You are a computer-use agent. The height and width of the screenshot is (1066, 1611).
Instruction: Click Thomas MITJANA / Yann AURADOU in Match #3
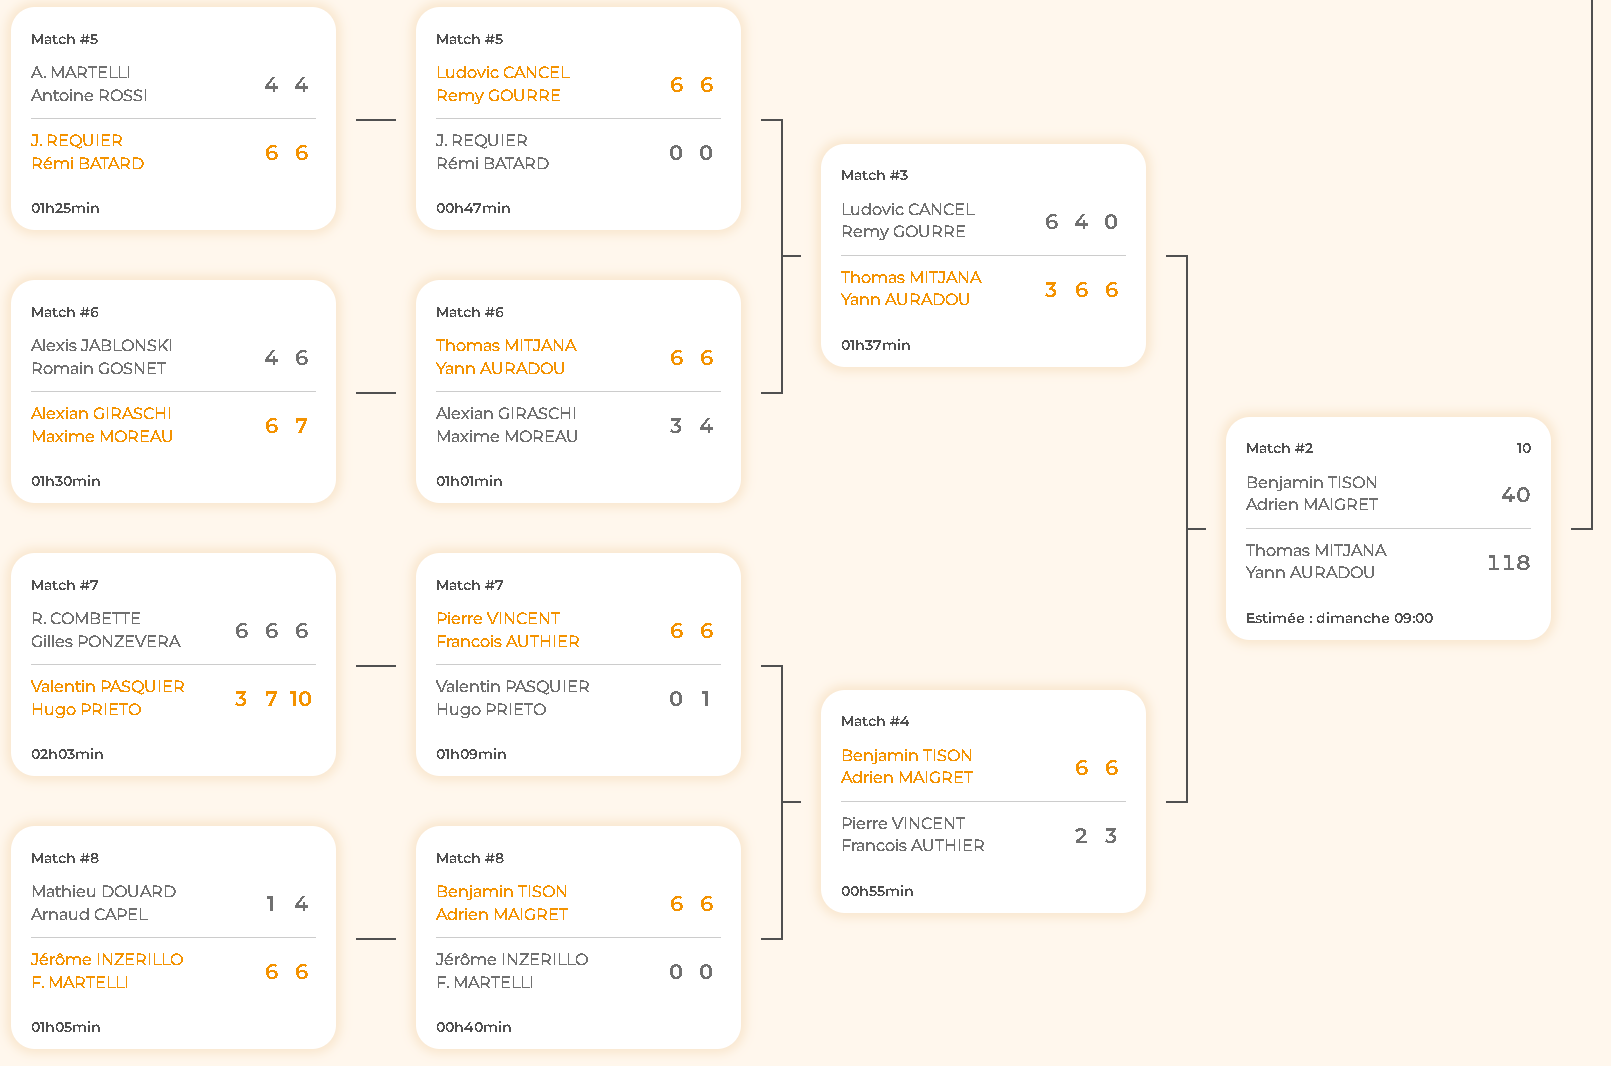point(910,289)
